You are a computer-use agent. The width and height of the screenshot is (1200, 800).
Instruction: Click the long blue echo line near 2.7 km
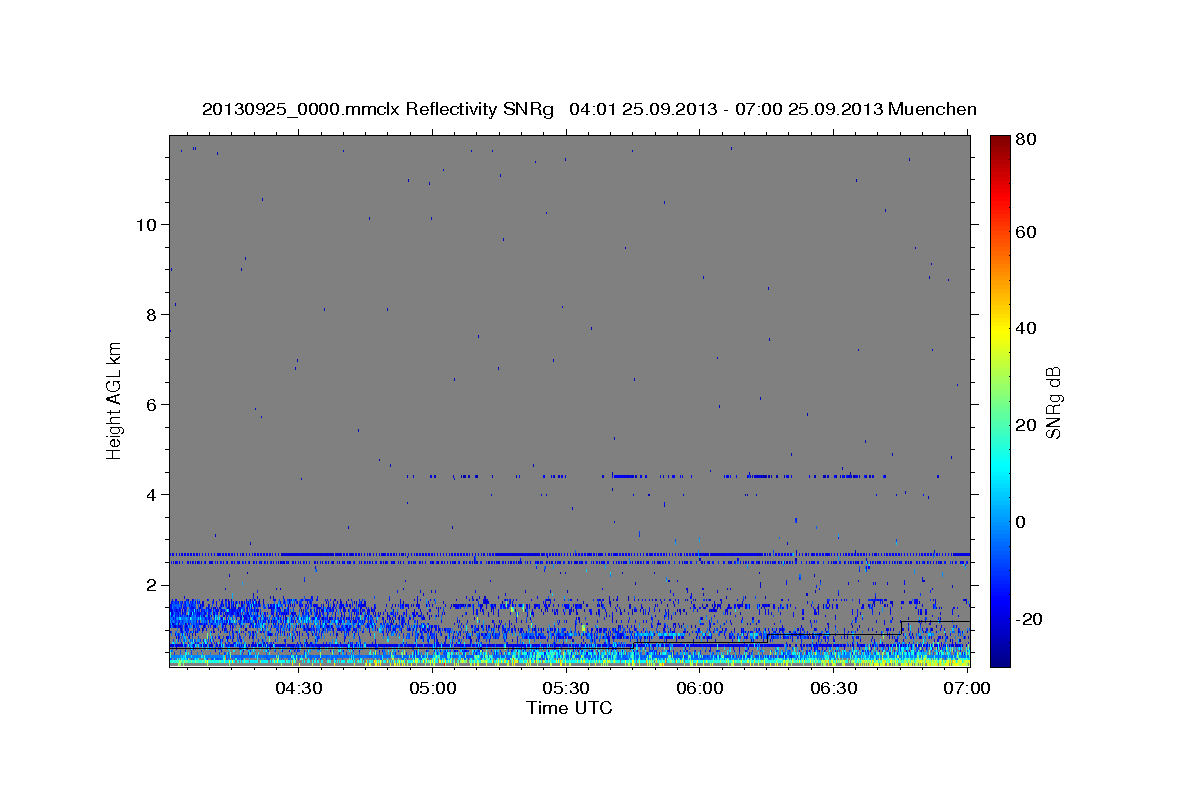(x=569, y=553)
